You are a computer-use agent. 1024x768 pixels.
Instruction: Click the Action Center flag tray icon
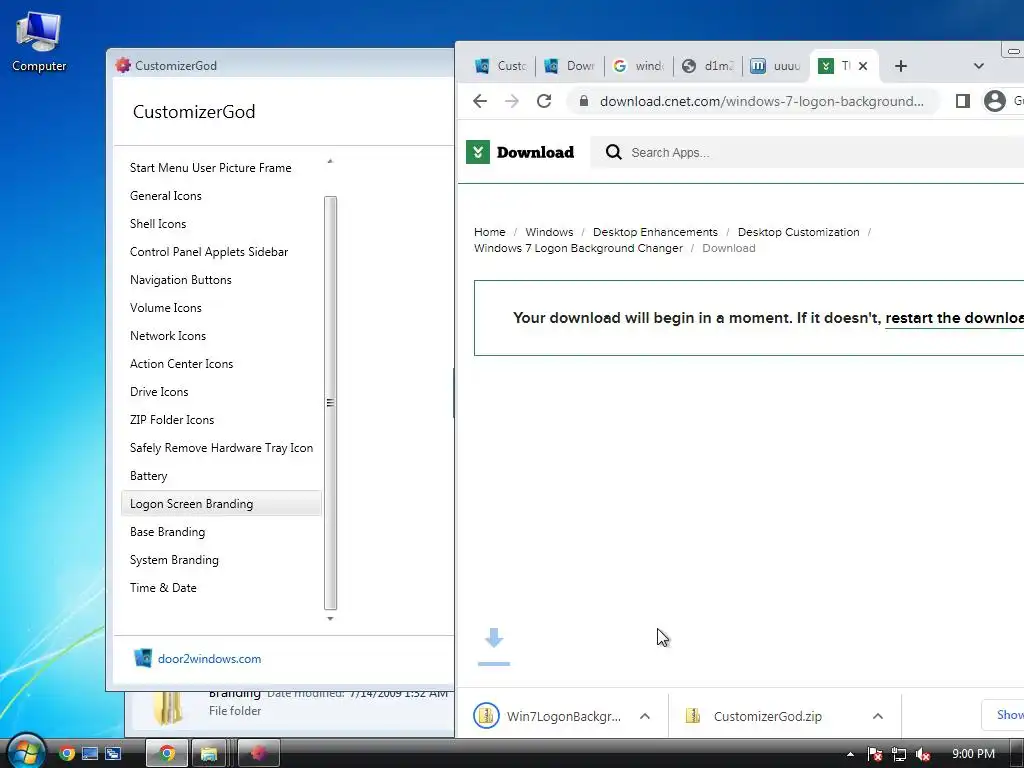pos(874,754)
